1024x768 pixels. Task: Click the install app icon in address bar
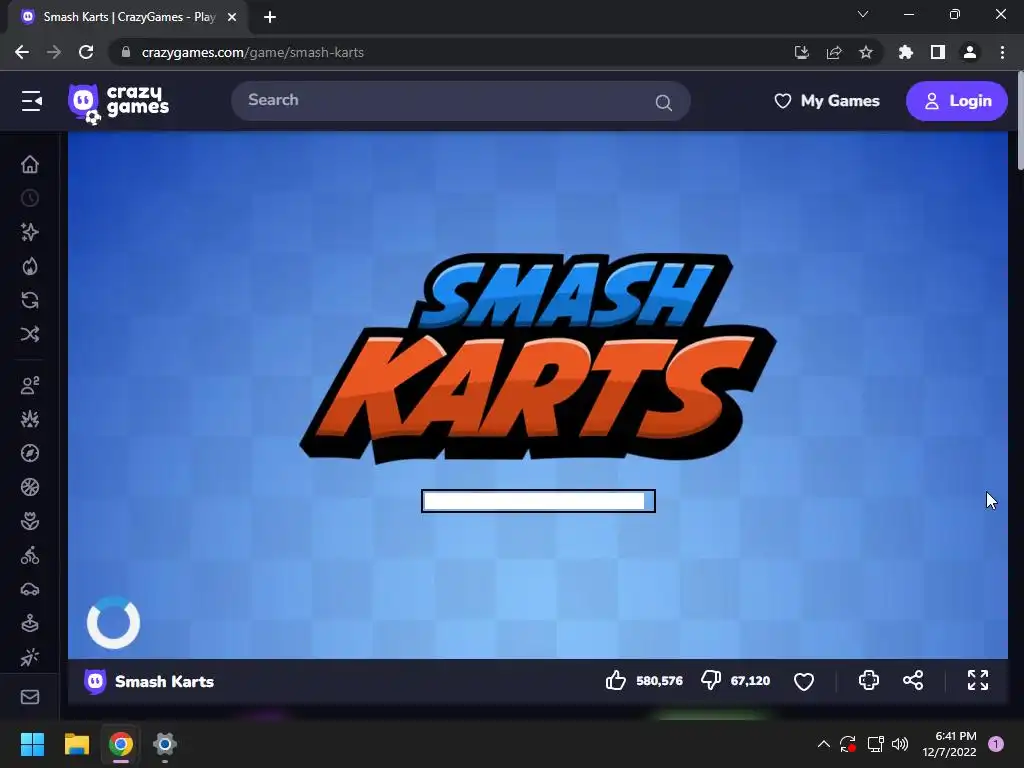pos(801,52)
